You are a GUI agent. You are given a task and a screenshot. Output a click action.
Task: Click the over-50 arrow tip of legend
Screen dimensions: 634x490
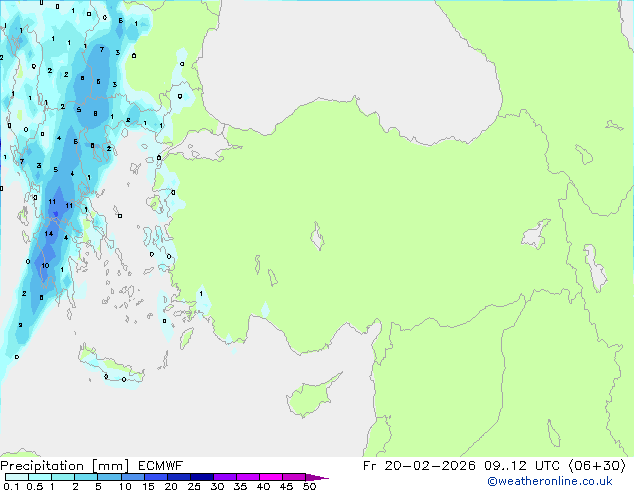(x=317, y=478)
